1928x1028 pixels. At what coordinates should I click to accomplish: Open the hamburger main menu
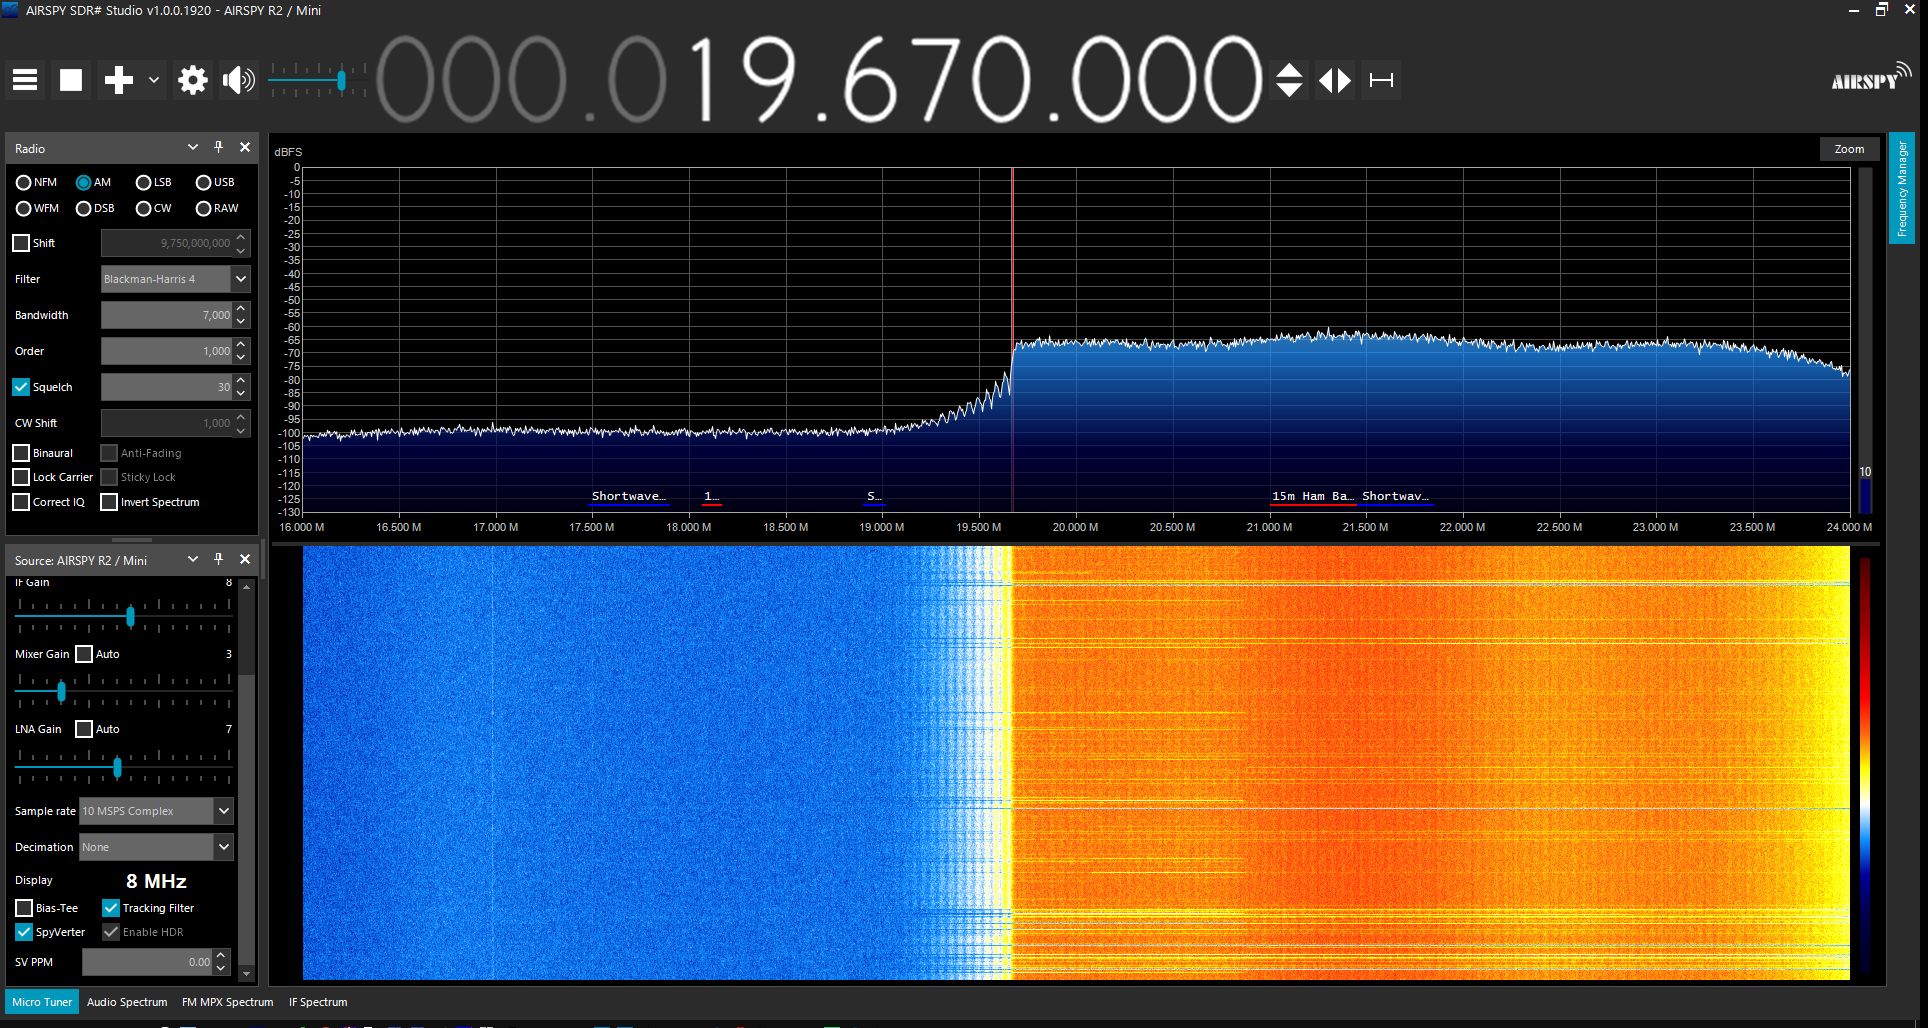click(25, 80)
